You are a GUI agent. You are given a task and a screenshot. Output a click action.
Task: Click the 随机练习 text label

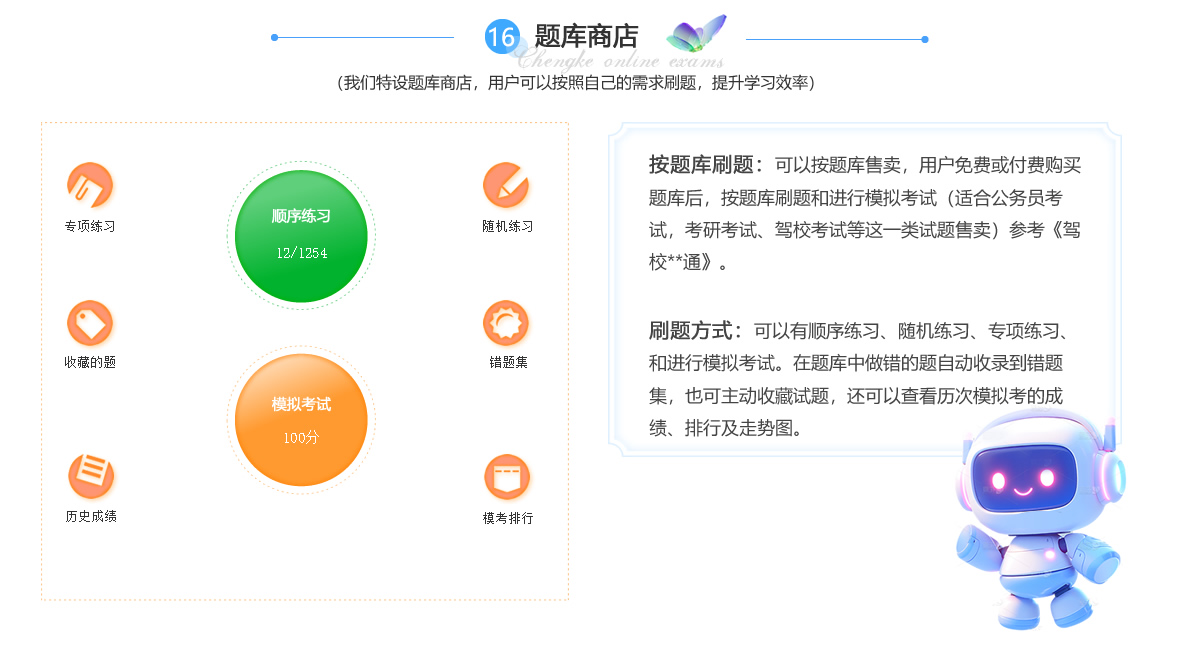point(507,226)
